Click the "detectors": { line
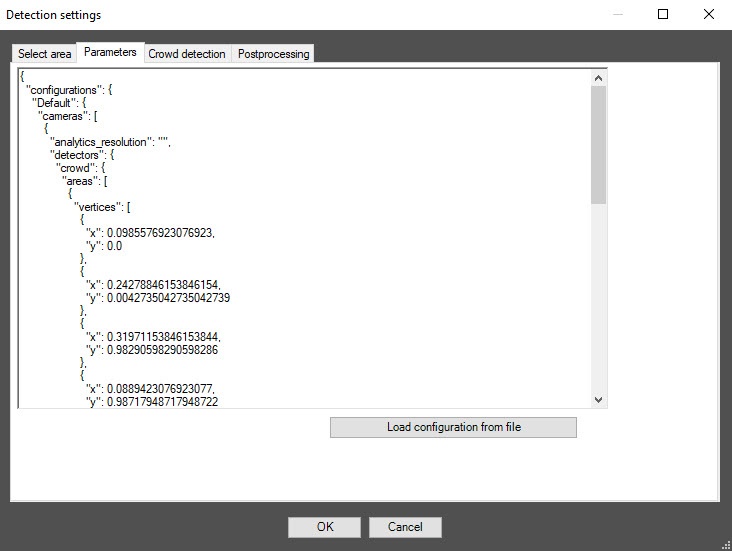Screen dimensions: 732x551 (x=82, y=155)
